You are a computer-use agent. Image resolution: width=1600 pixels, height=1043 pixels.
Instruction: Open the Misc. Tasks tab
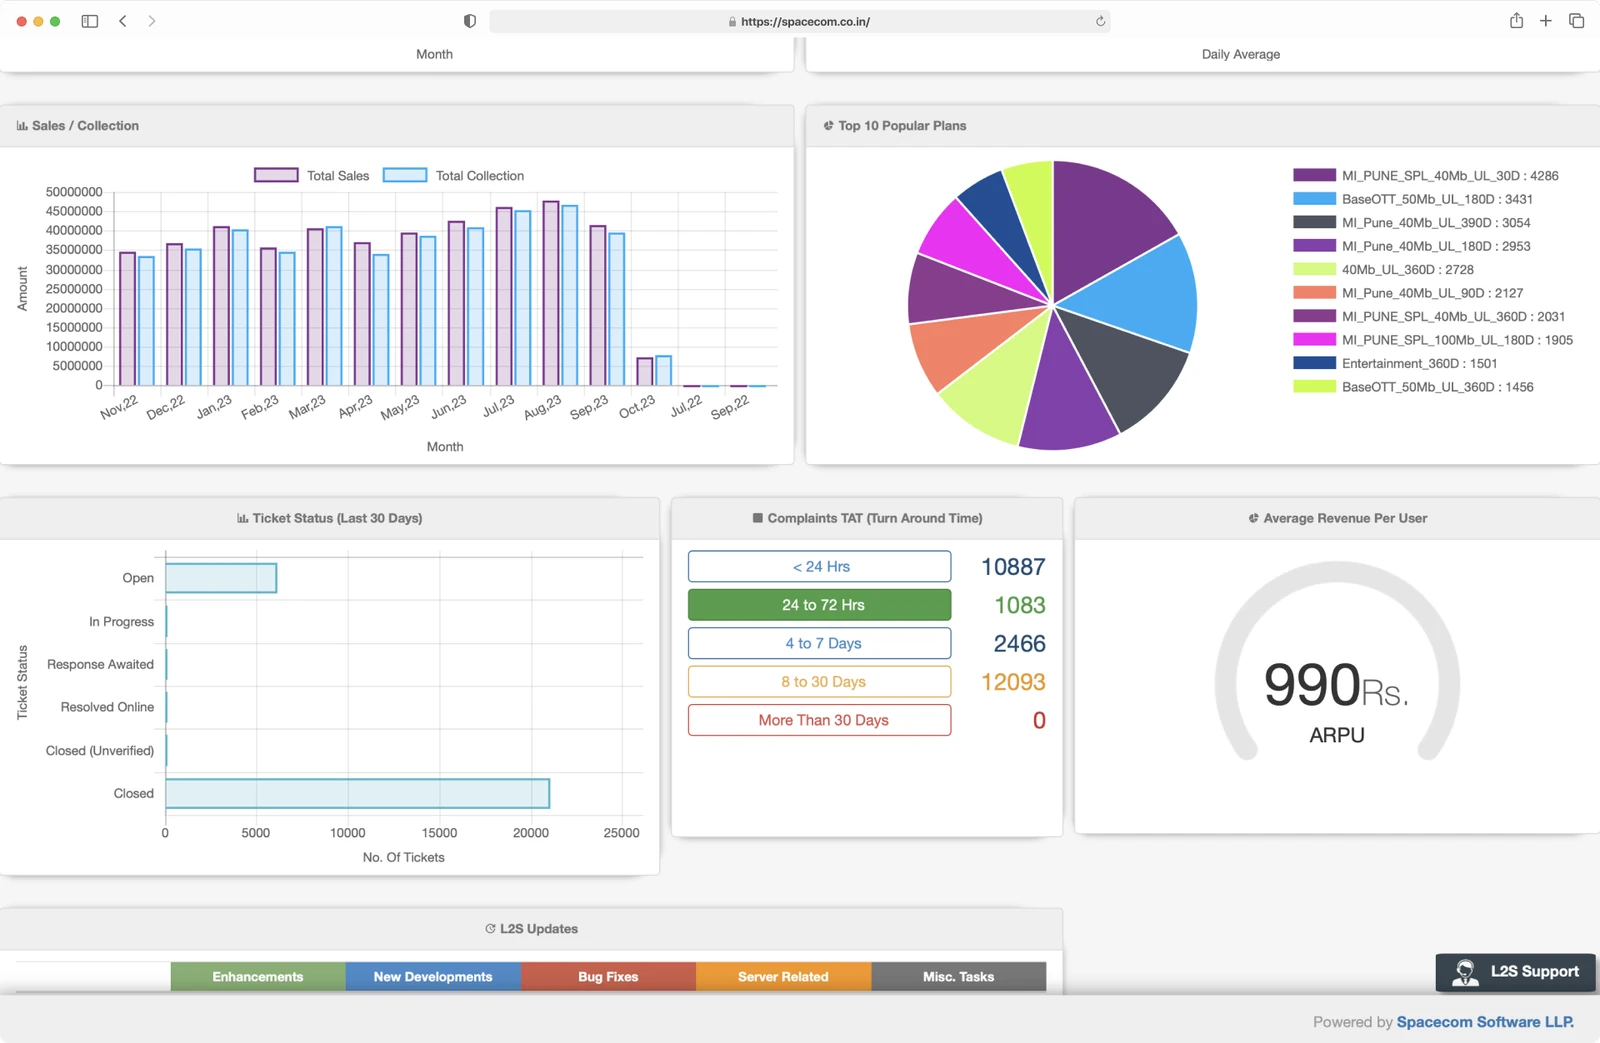[958, 977]
